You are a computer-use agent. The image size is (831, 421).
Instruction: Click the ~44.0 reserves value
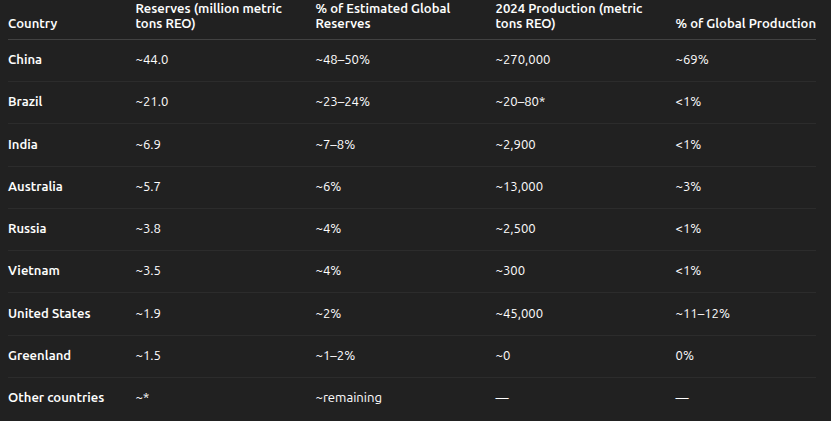pos(151,60)
